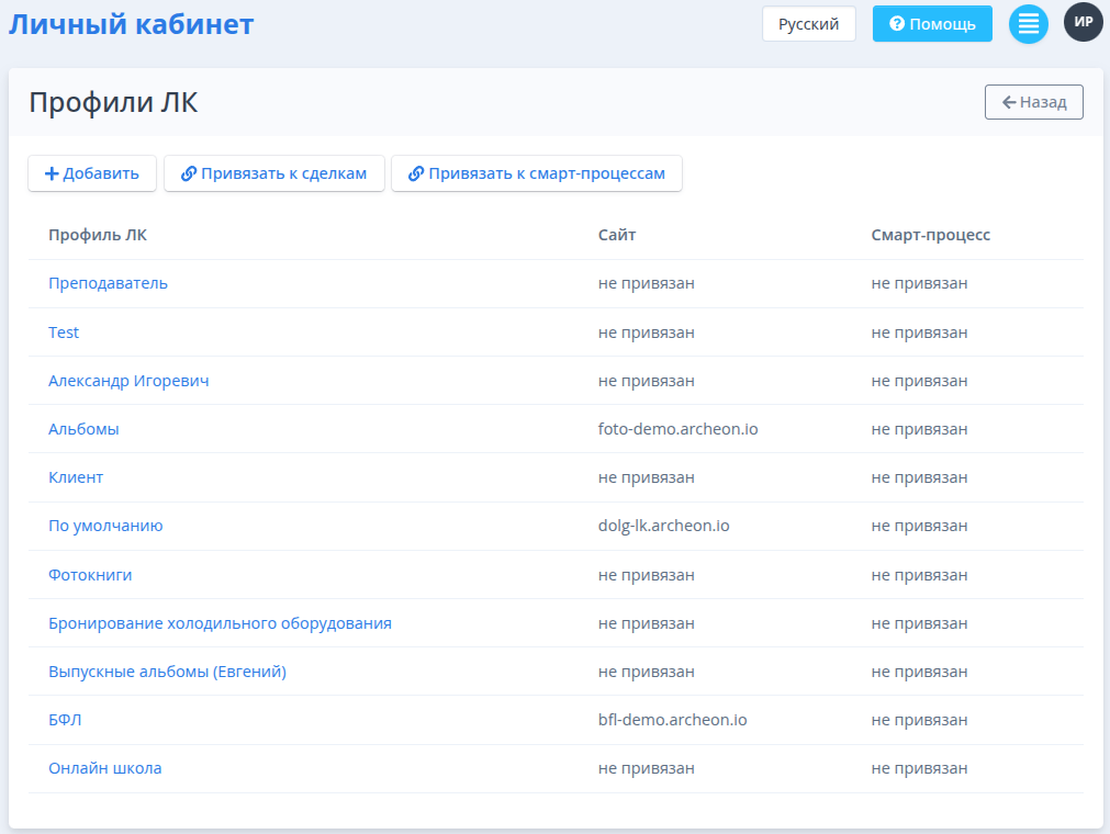Click the Личный кабинет page title
1110x834 pixels.
(131, 24)
